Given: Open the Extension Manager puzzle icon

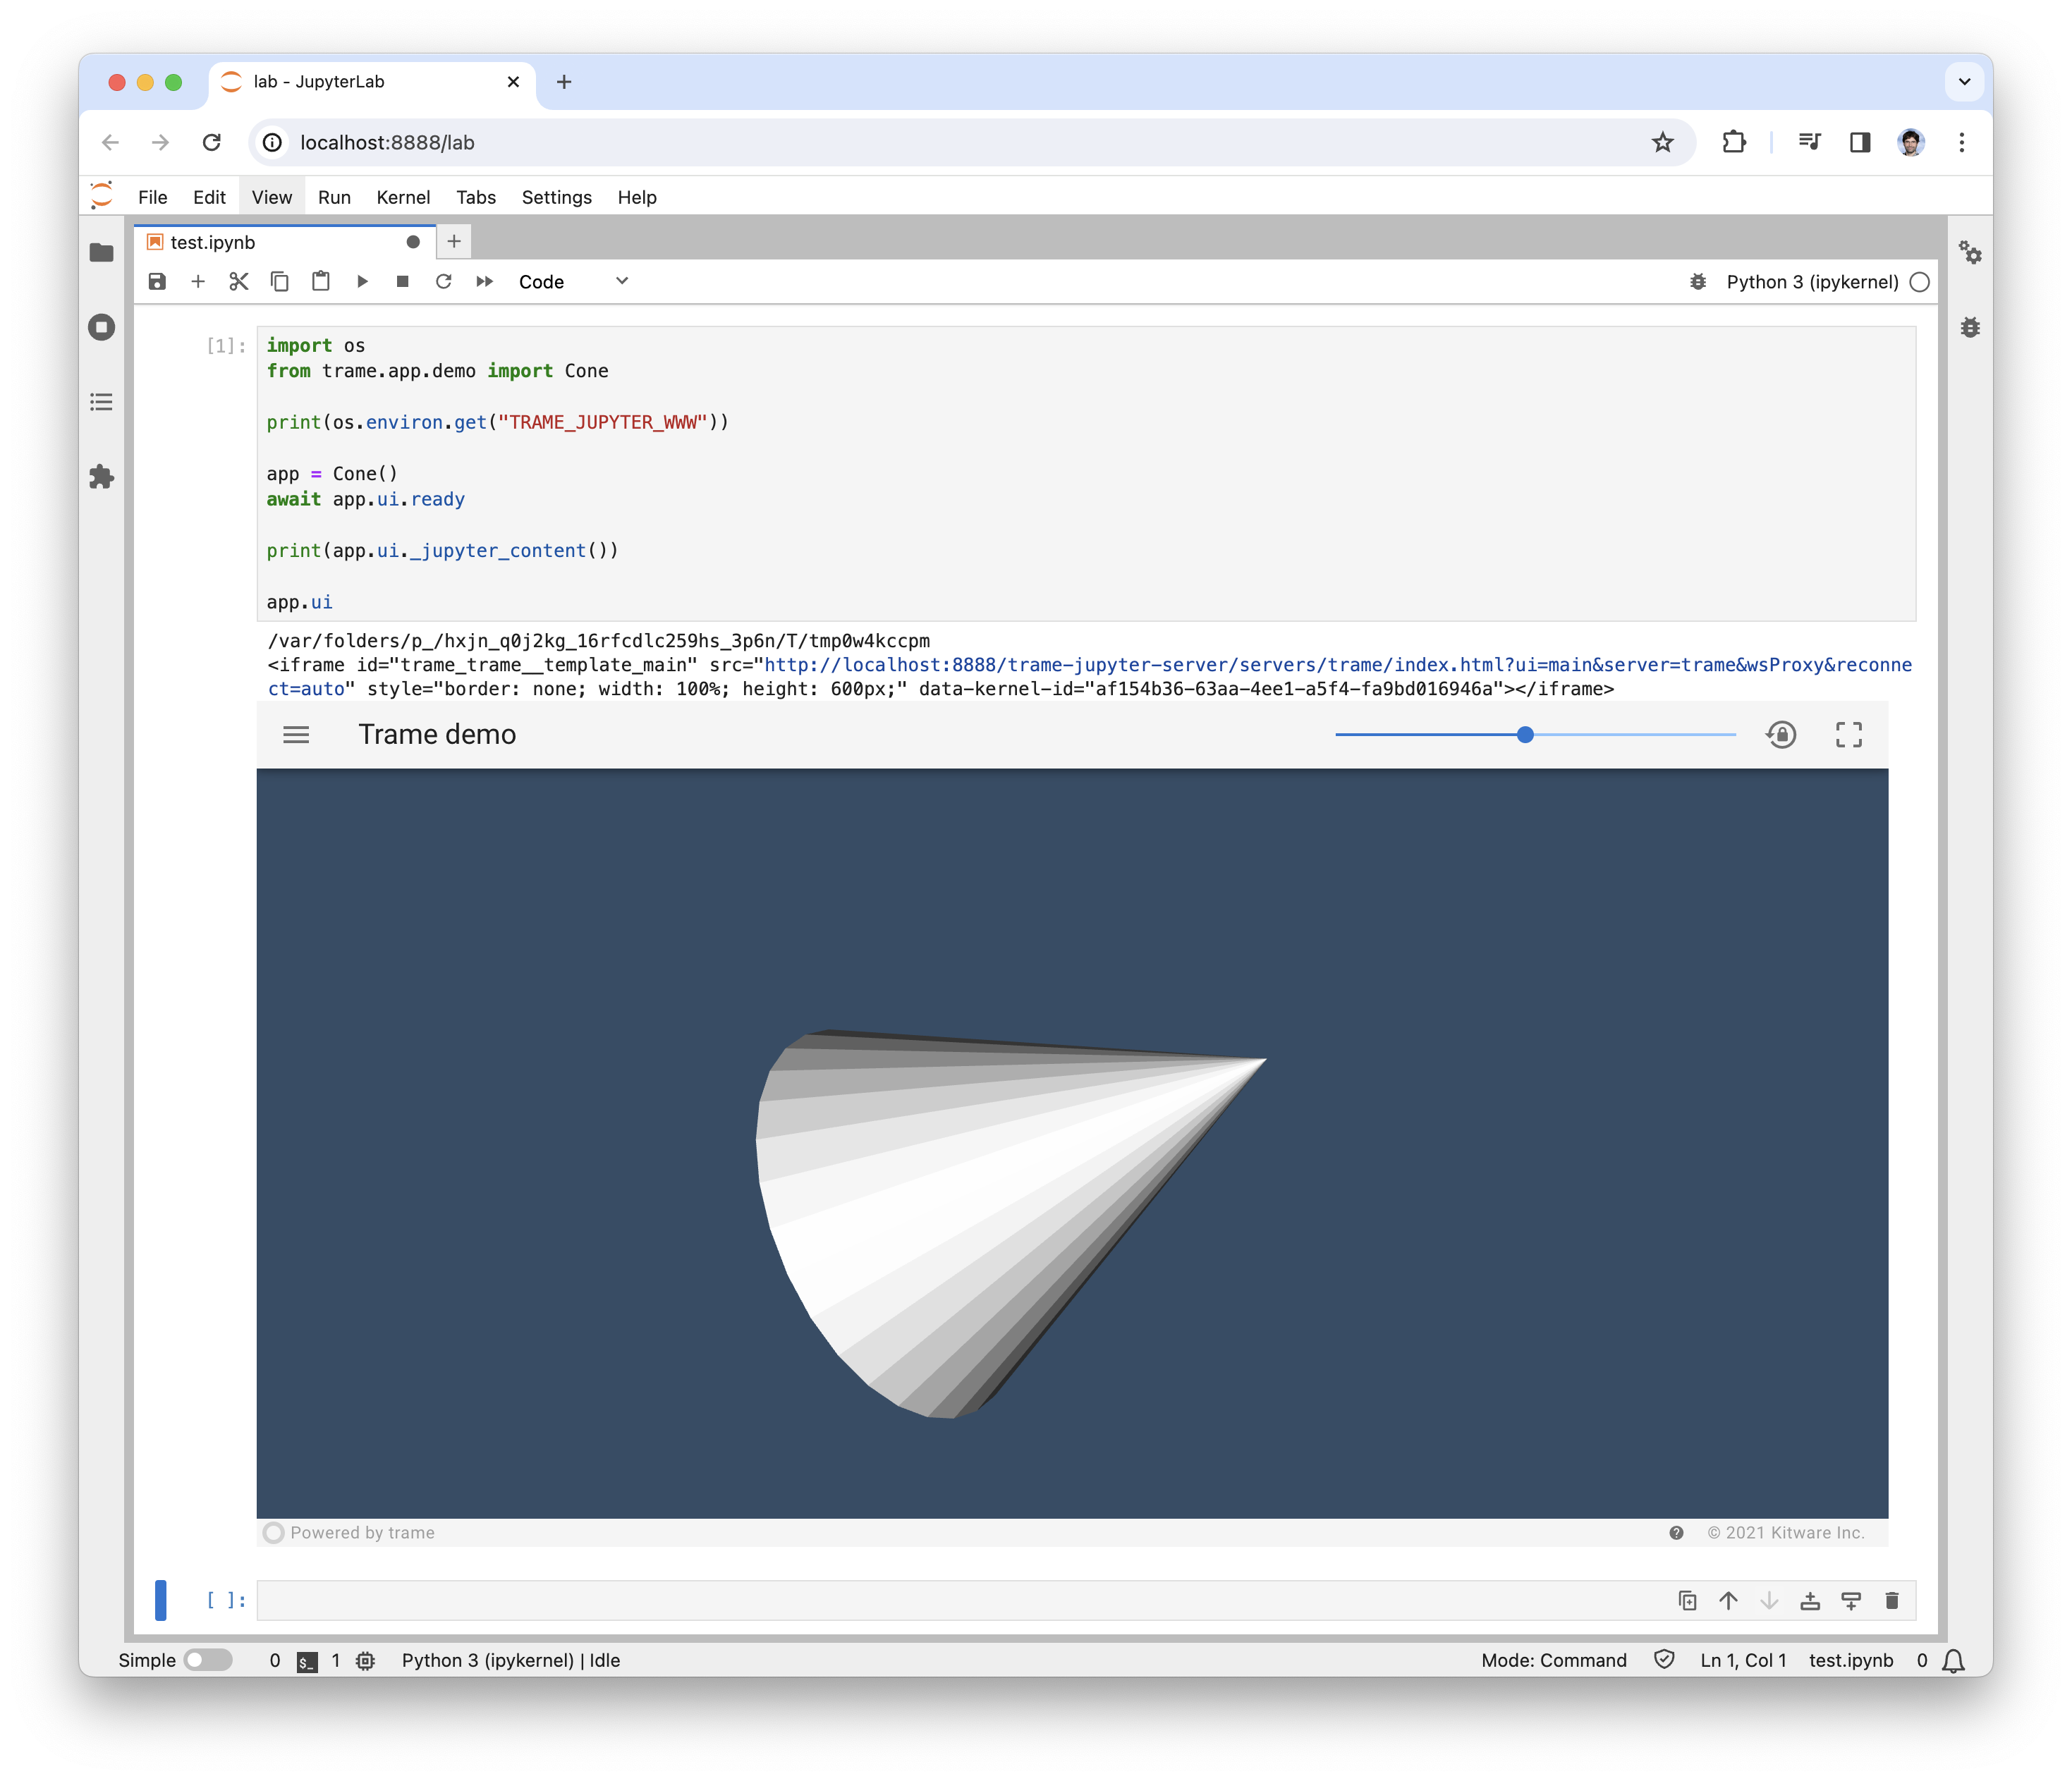Looking at the screenshot, I should tap(101, 477).
